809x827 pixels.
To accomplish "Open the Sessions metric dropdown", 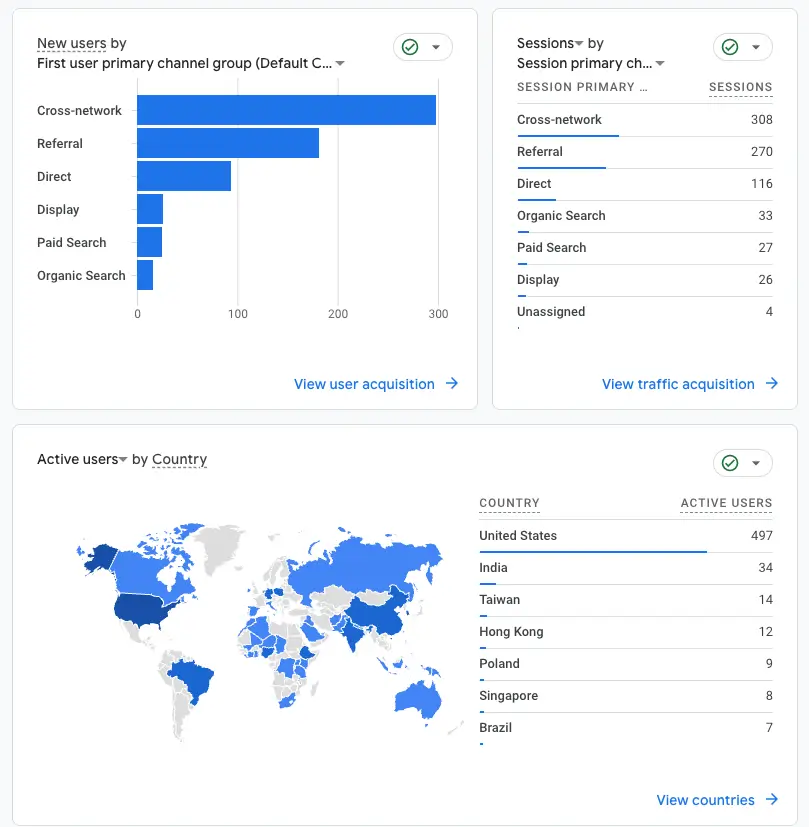I will [x=550, y=43].
